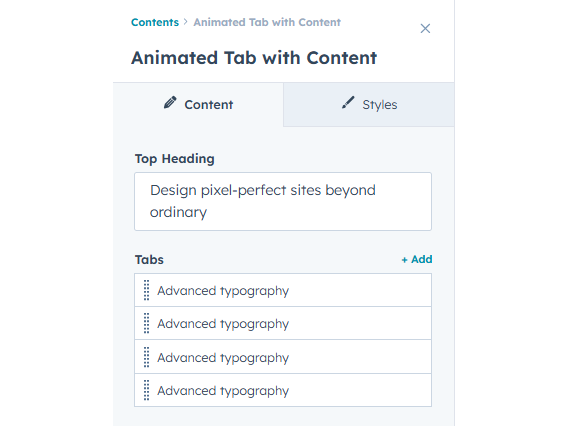
Task: Go back to Contents breadcrumb link
Action: 155,22
